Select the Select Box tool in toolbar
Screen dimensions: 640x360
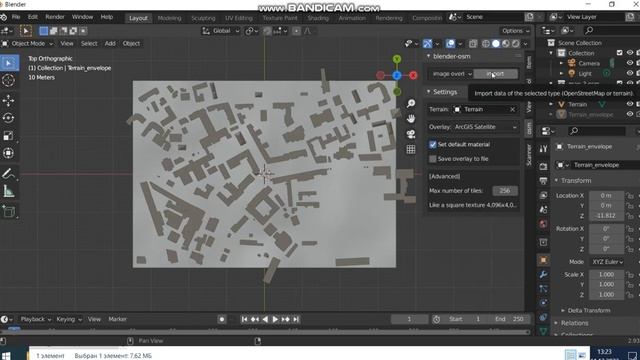pyautogui.click(x=9, y=63)
